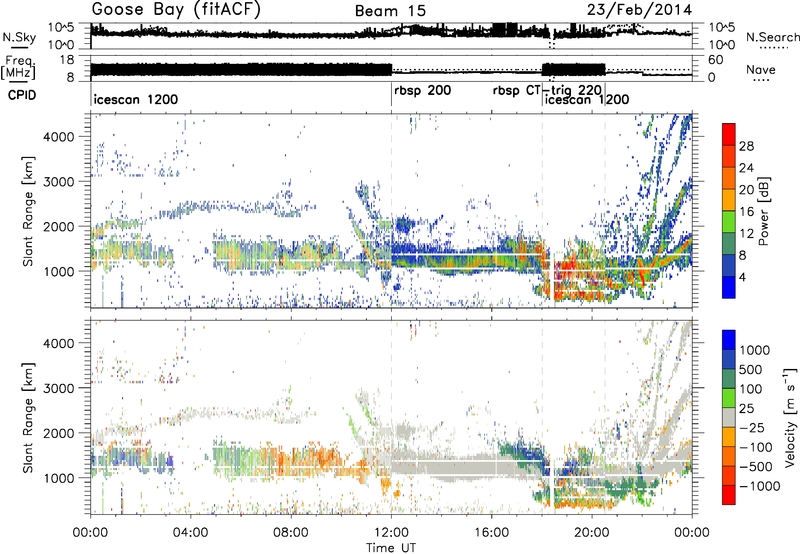This screenshot has width=800, height=554.
Task: Click the gray band in Velocity color bar
Action: 729,417
